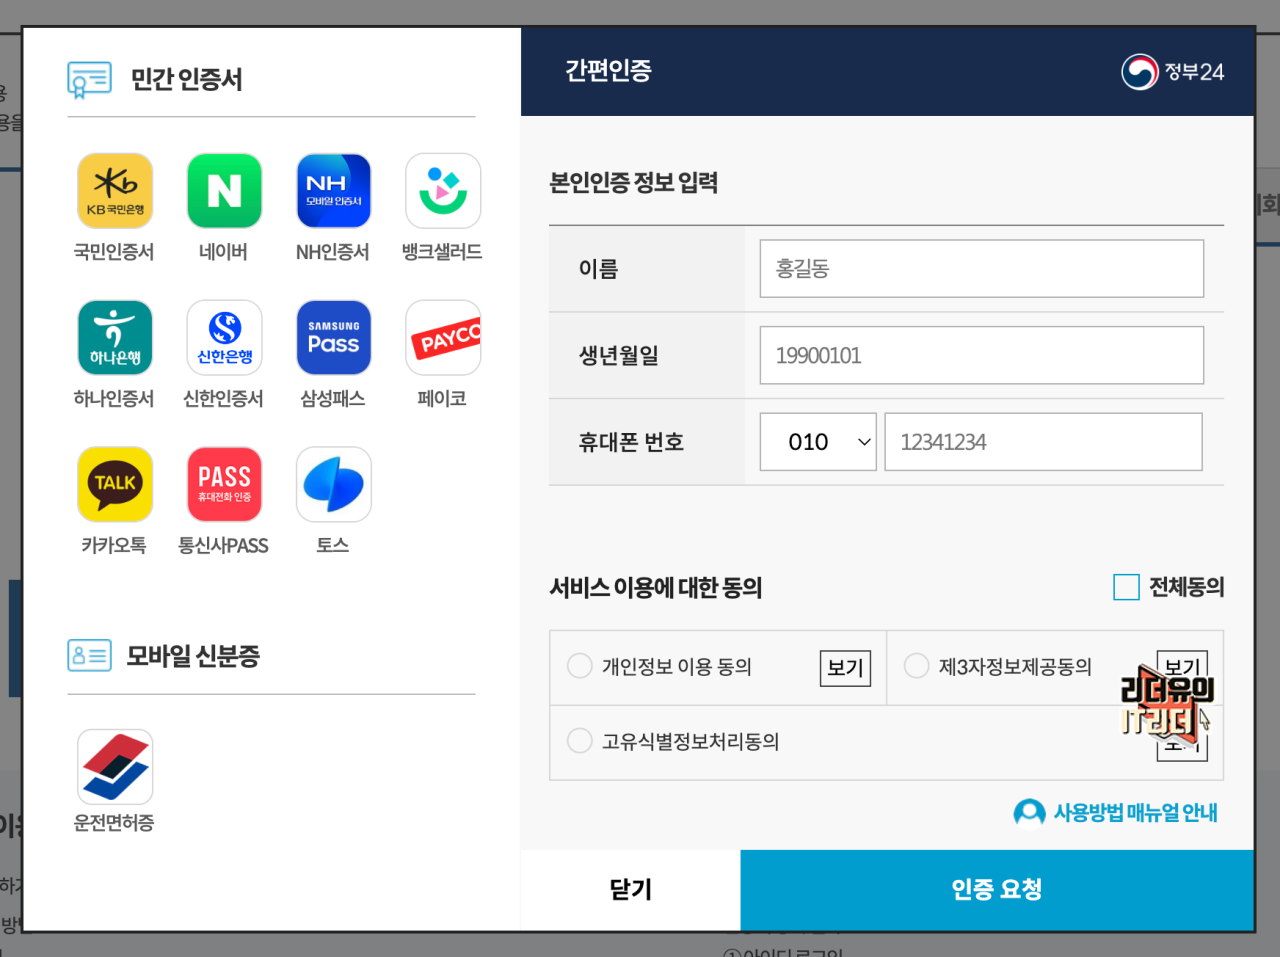
Task: Select 고유식별정보처리동의 radio button
Action: click(580, 741)
